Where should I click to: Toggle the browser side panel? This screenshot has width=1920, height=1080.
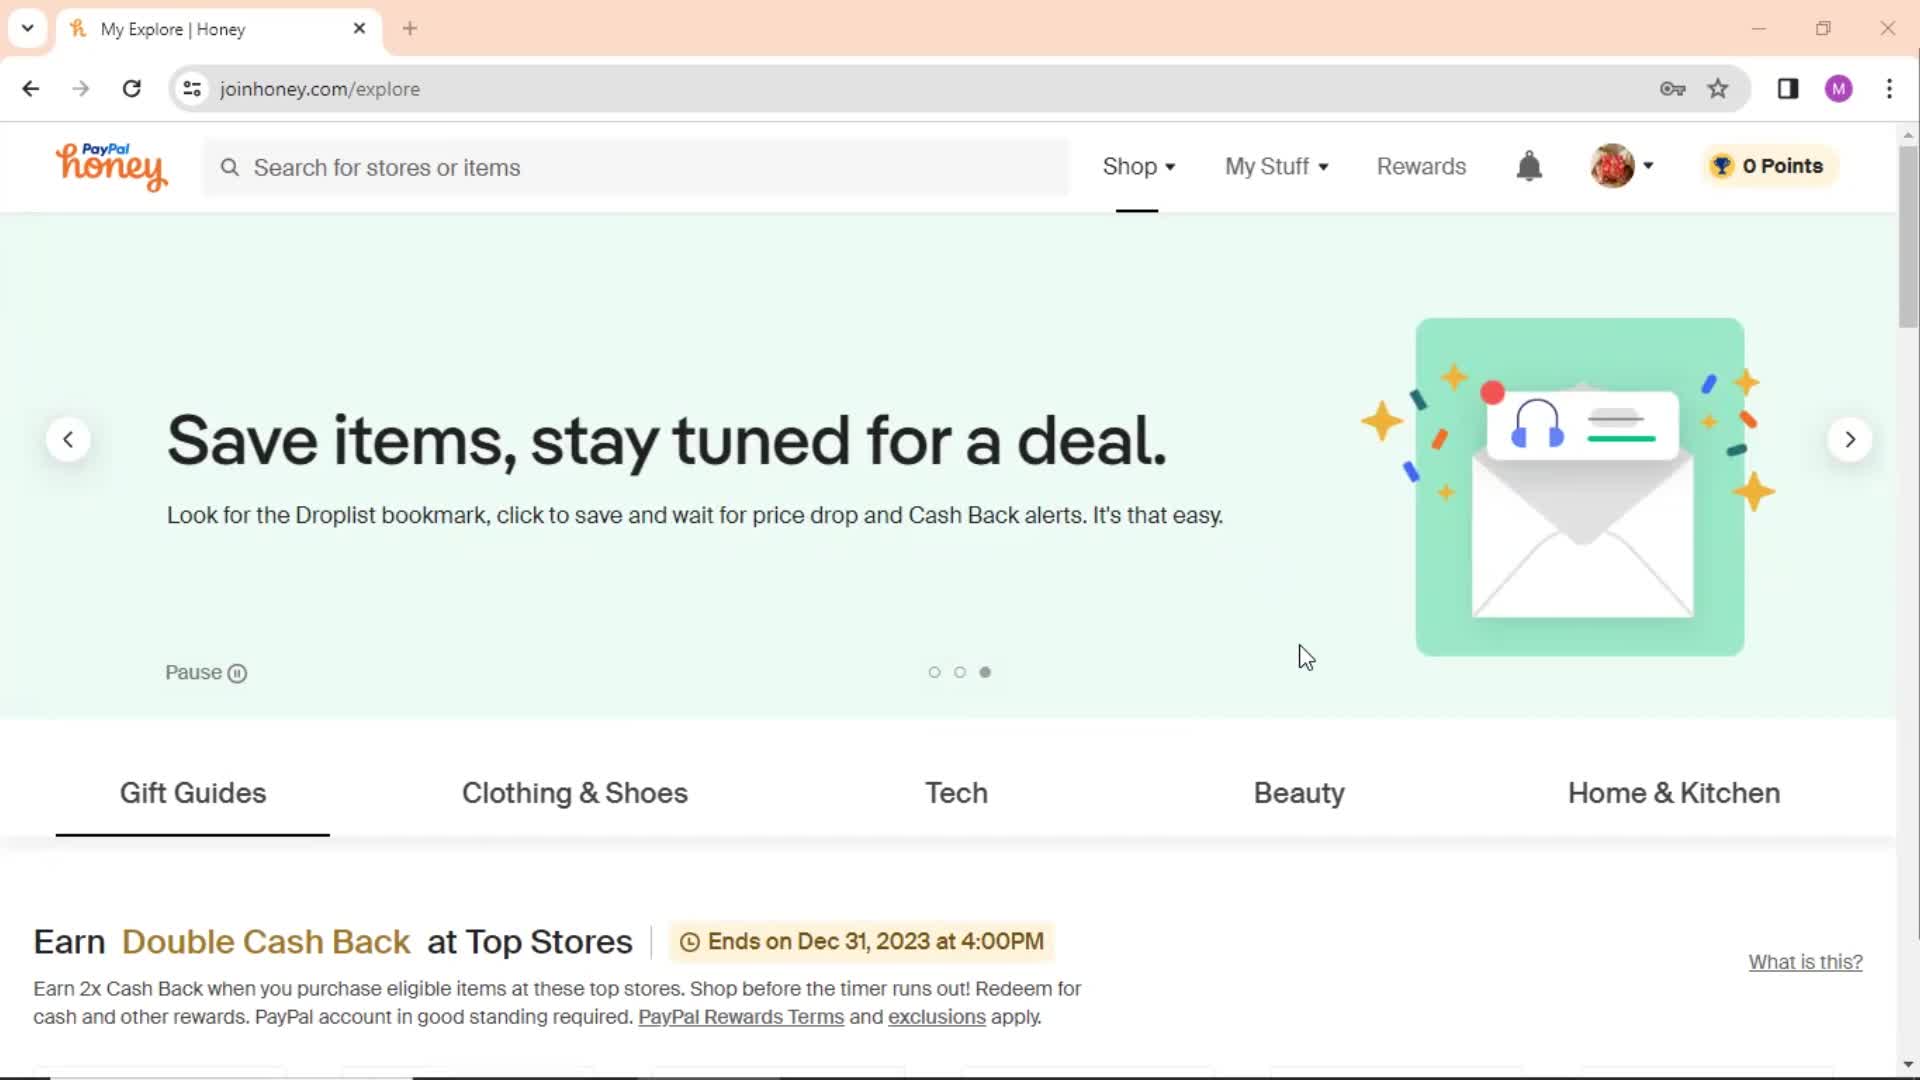pyautogui.click(x=1788, y=89)
